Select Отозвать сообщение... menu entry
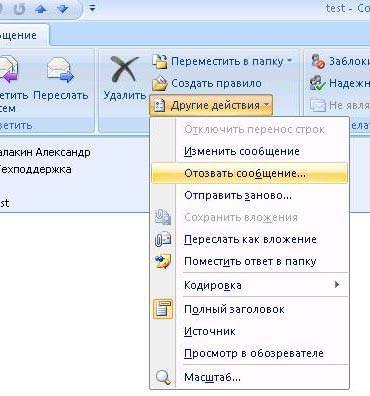This screenshot has height=396, width=370. 249,173
